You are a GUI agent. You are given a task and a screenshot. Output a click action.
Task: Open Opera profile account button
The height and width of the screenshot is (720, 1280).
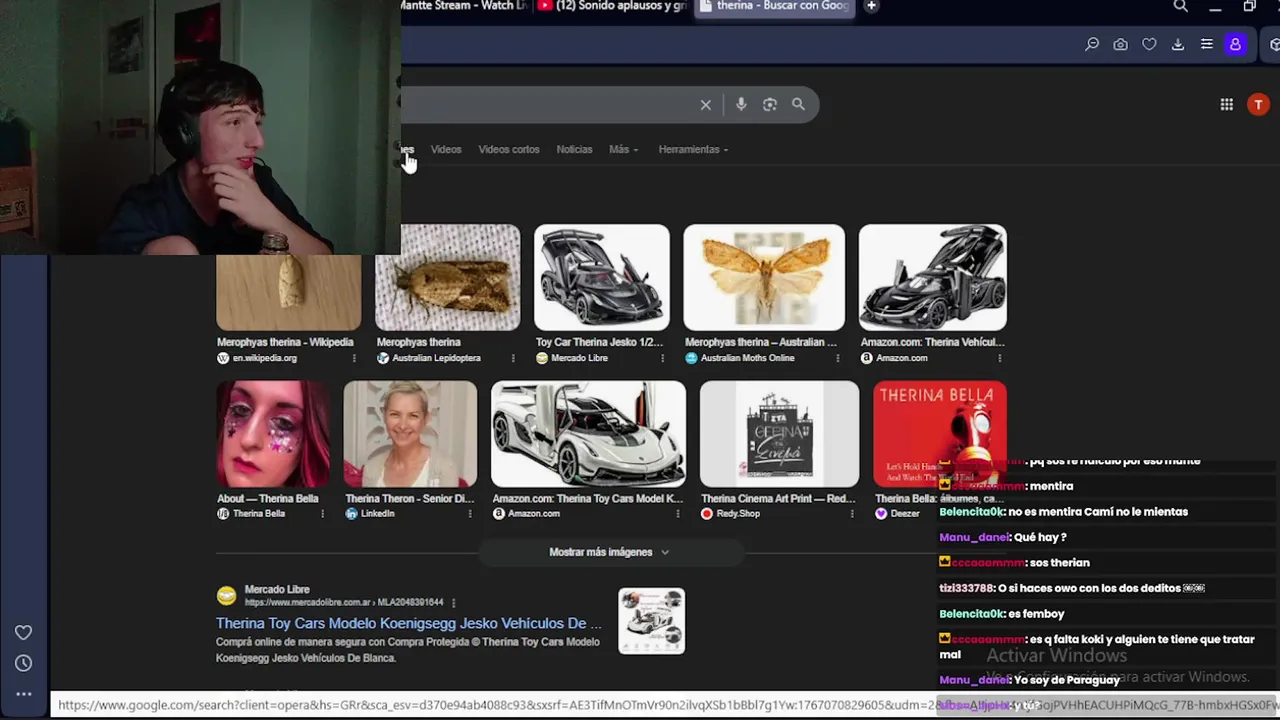coord(1235,44)
